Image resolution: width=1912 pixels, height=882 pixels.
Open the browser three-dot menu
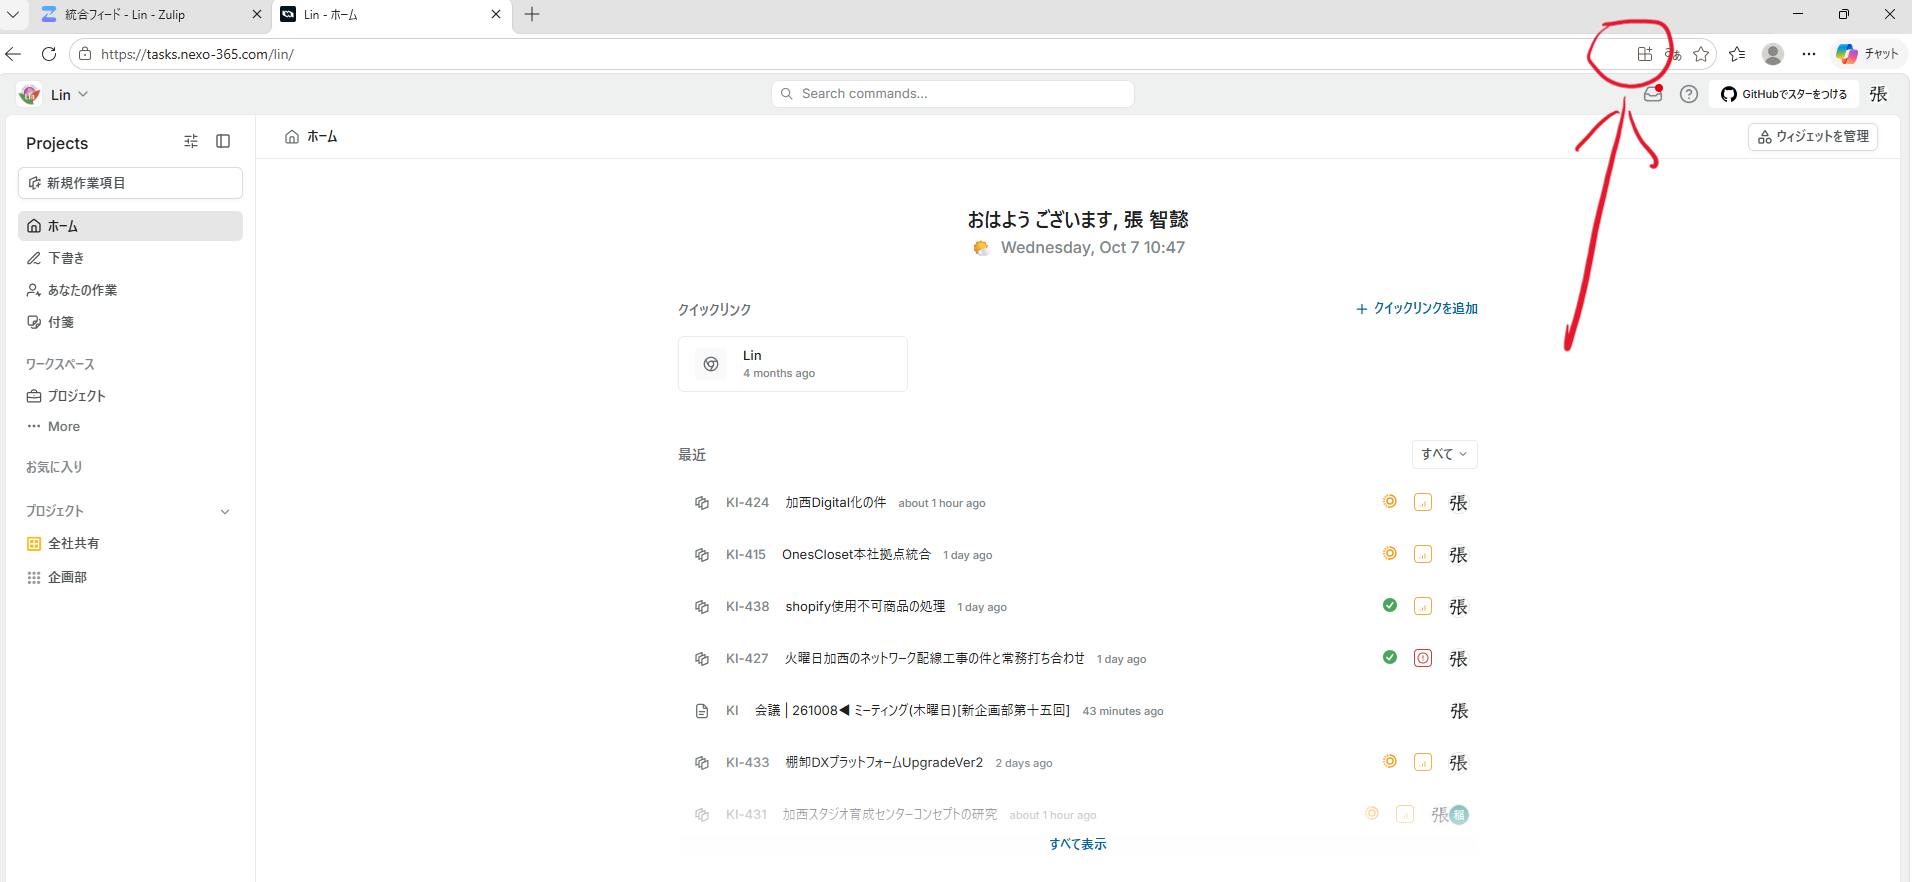coord(1809,54)
